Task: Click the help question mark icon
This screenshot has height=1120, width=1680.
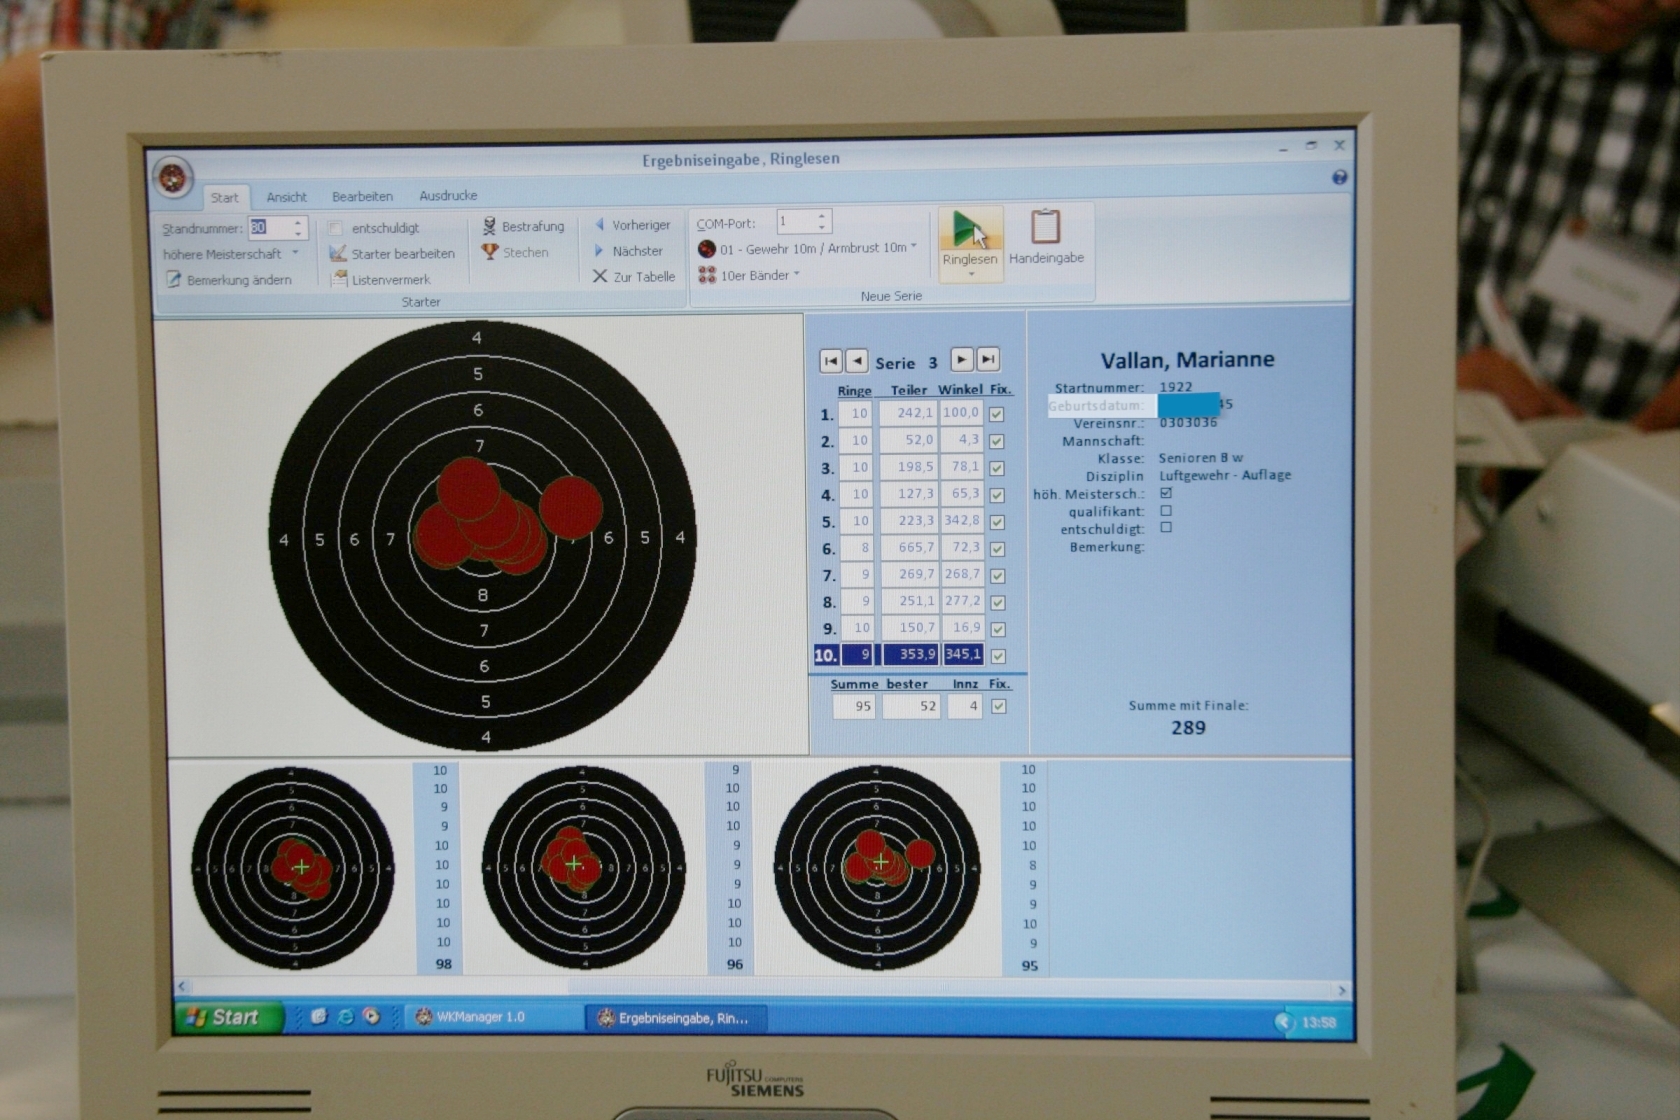Action: pyautogui.click(x=1339, y=177)
